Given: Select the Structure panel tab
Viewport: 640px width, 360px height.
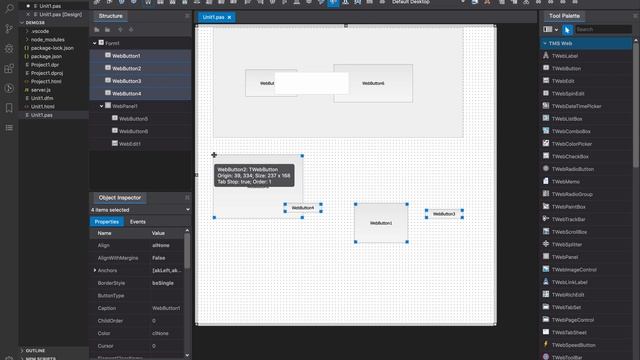Looking at the screenshot, I should coord(111,16).
